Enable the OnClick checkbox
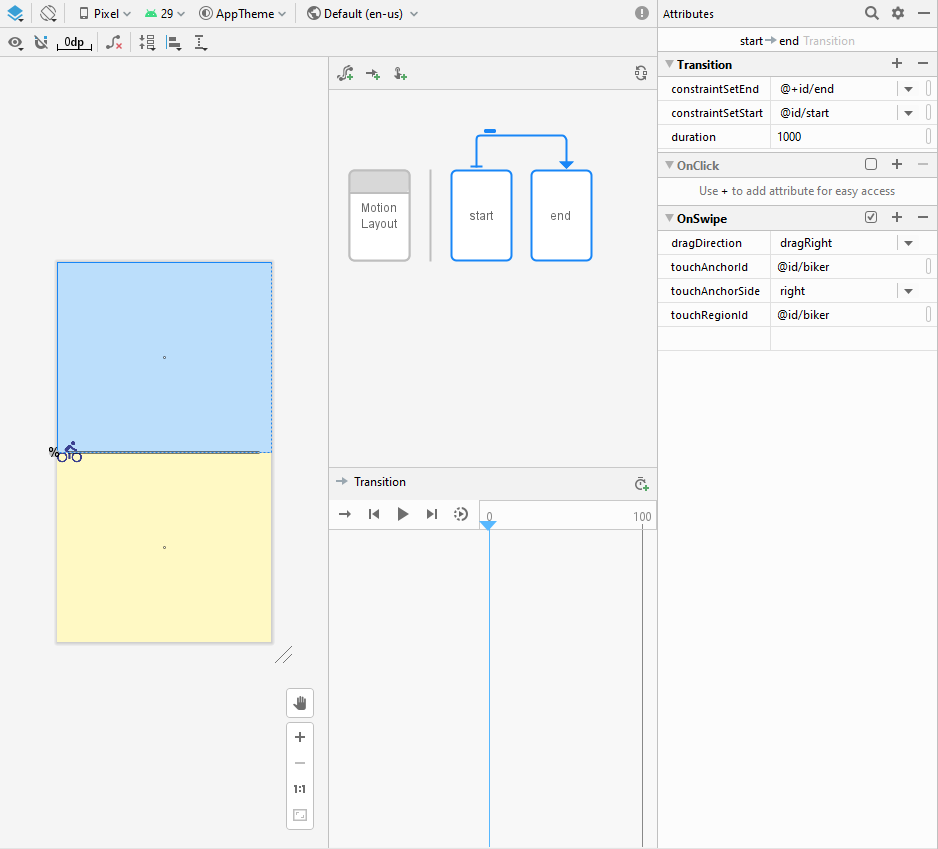Image resolution: width=938 pixels, height=849 pixels. click(871, 165)
